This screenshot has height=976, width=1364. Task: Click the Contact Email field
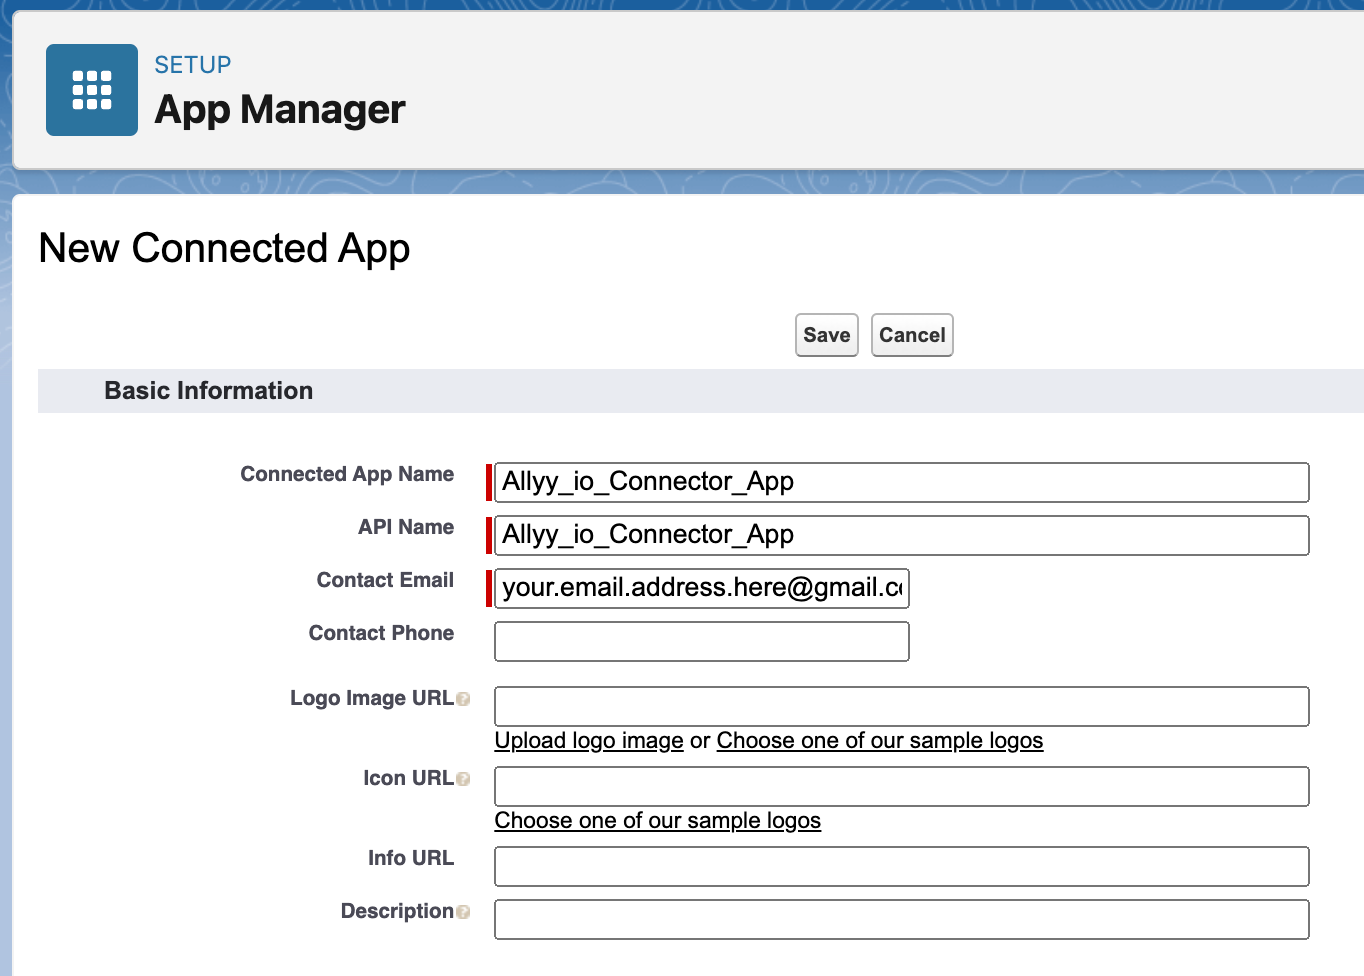coord(700,588)
